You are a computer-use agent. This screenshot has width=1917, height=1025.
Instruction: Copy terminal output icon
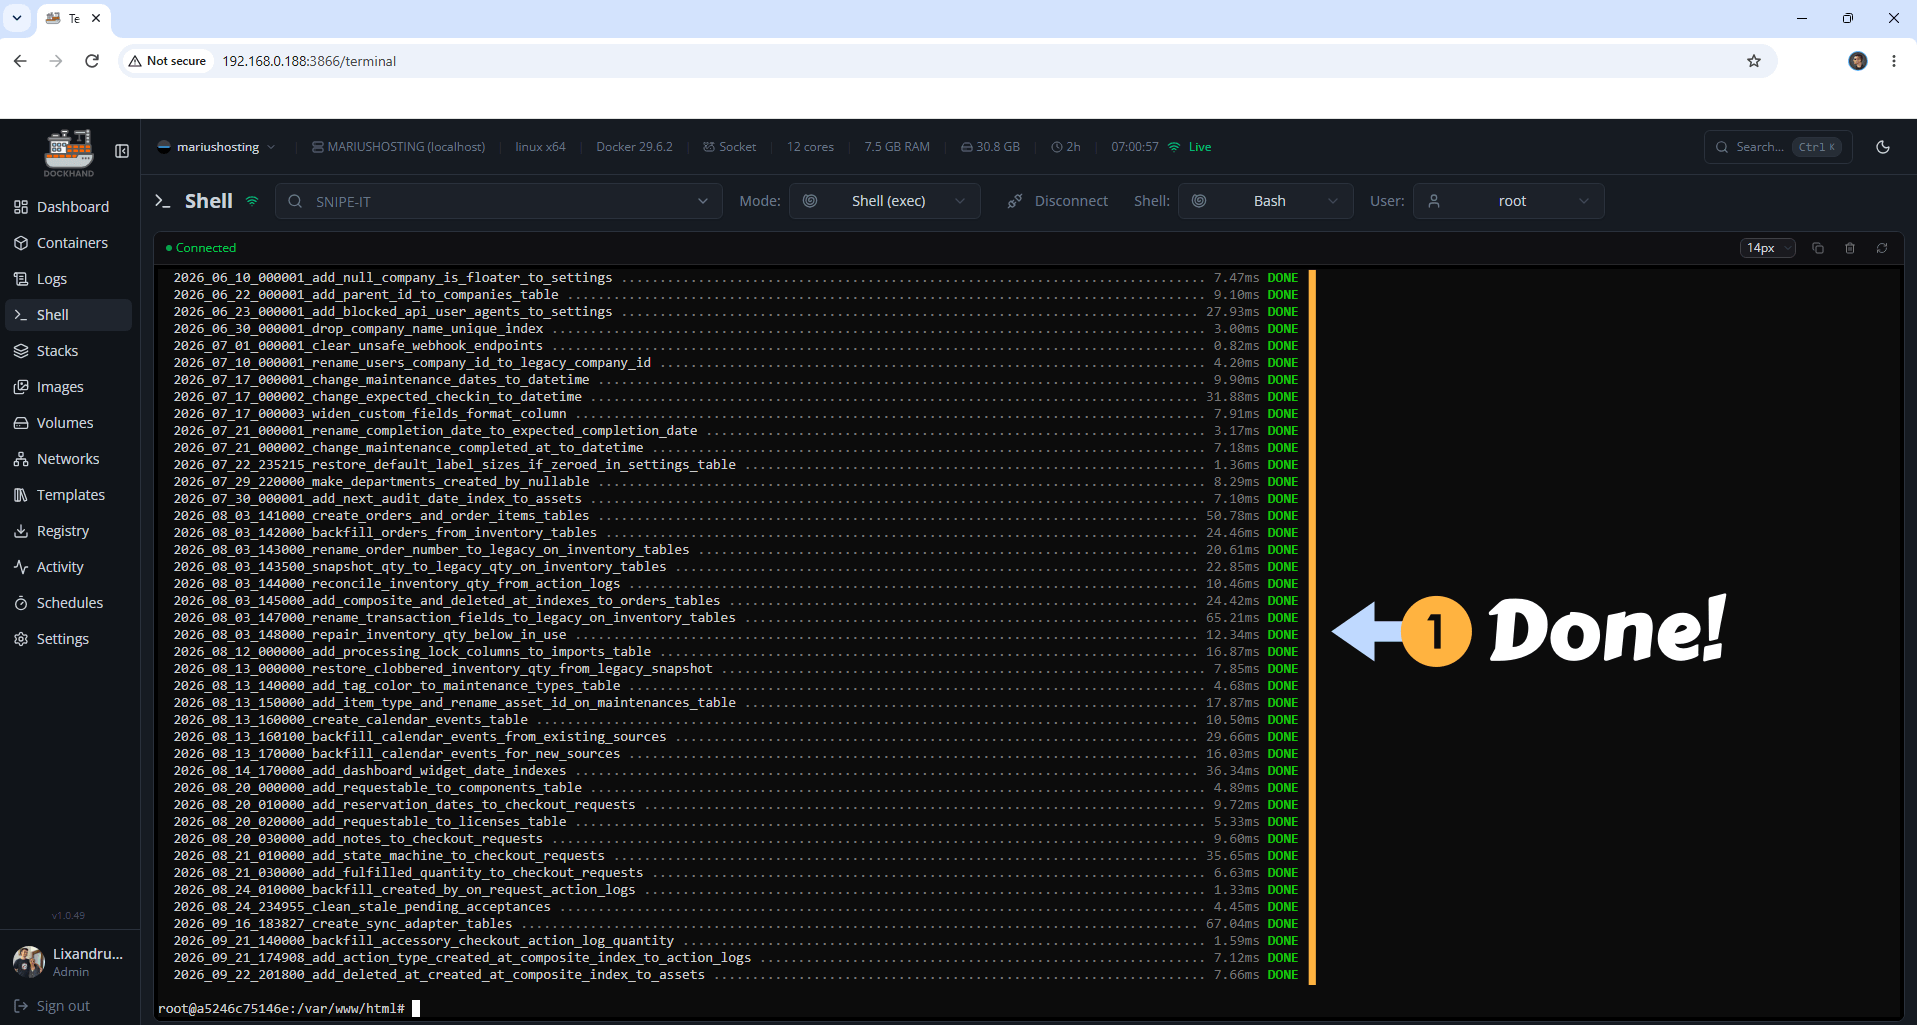[1818, 248]
